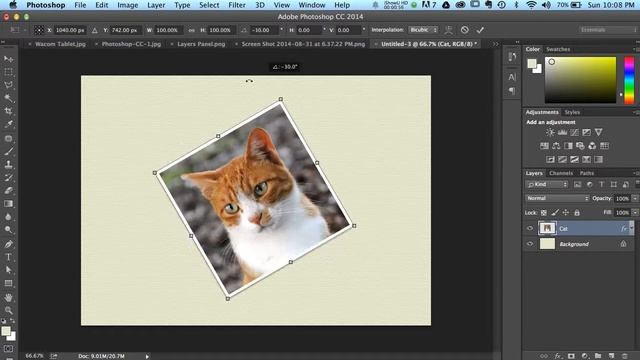640x360 pixels.
Task: Toggle lock image pixels
Action: [555, 213]
